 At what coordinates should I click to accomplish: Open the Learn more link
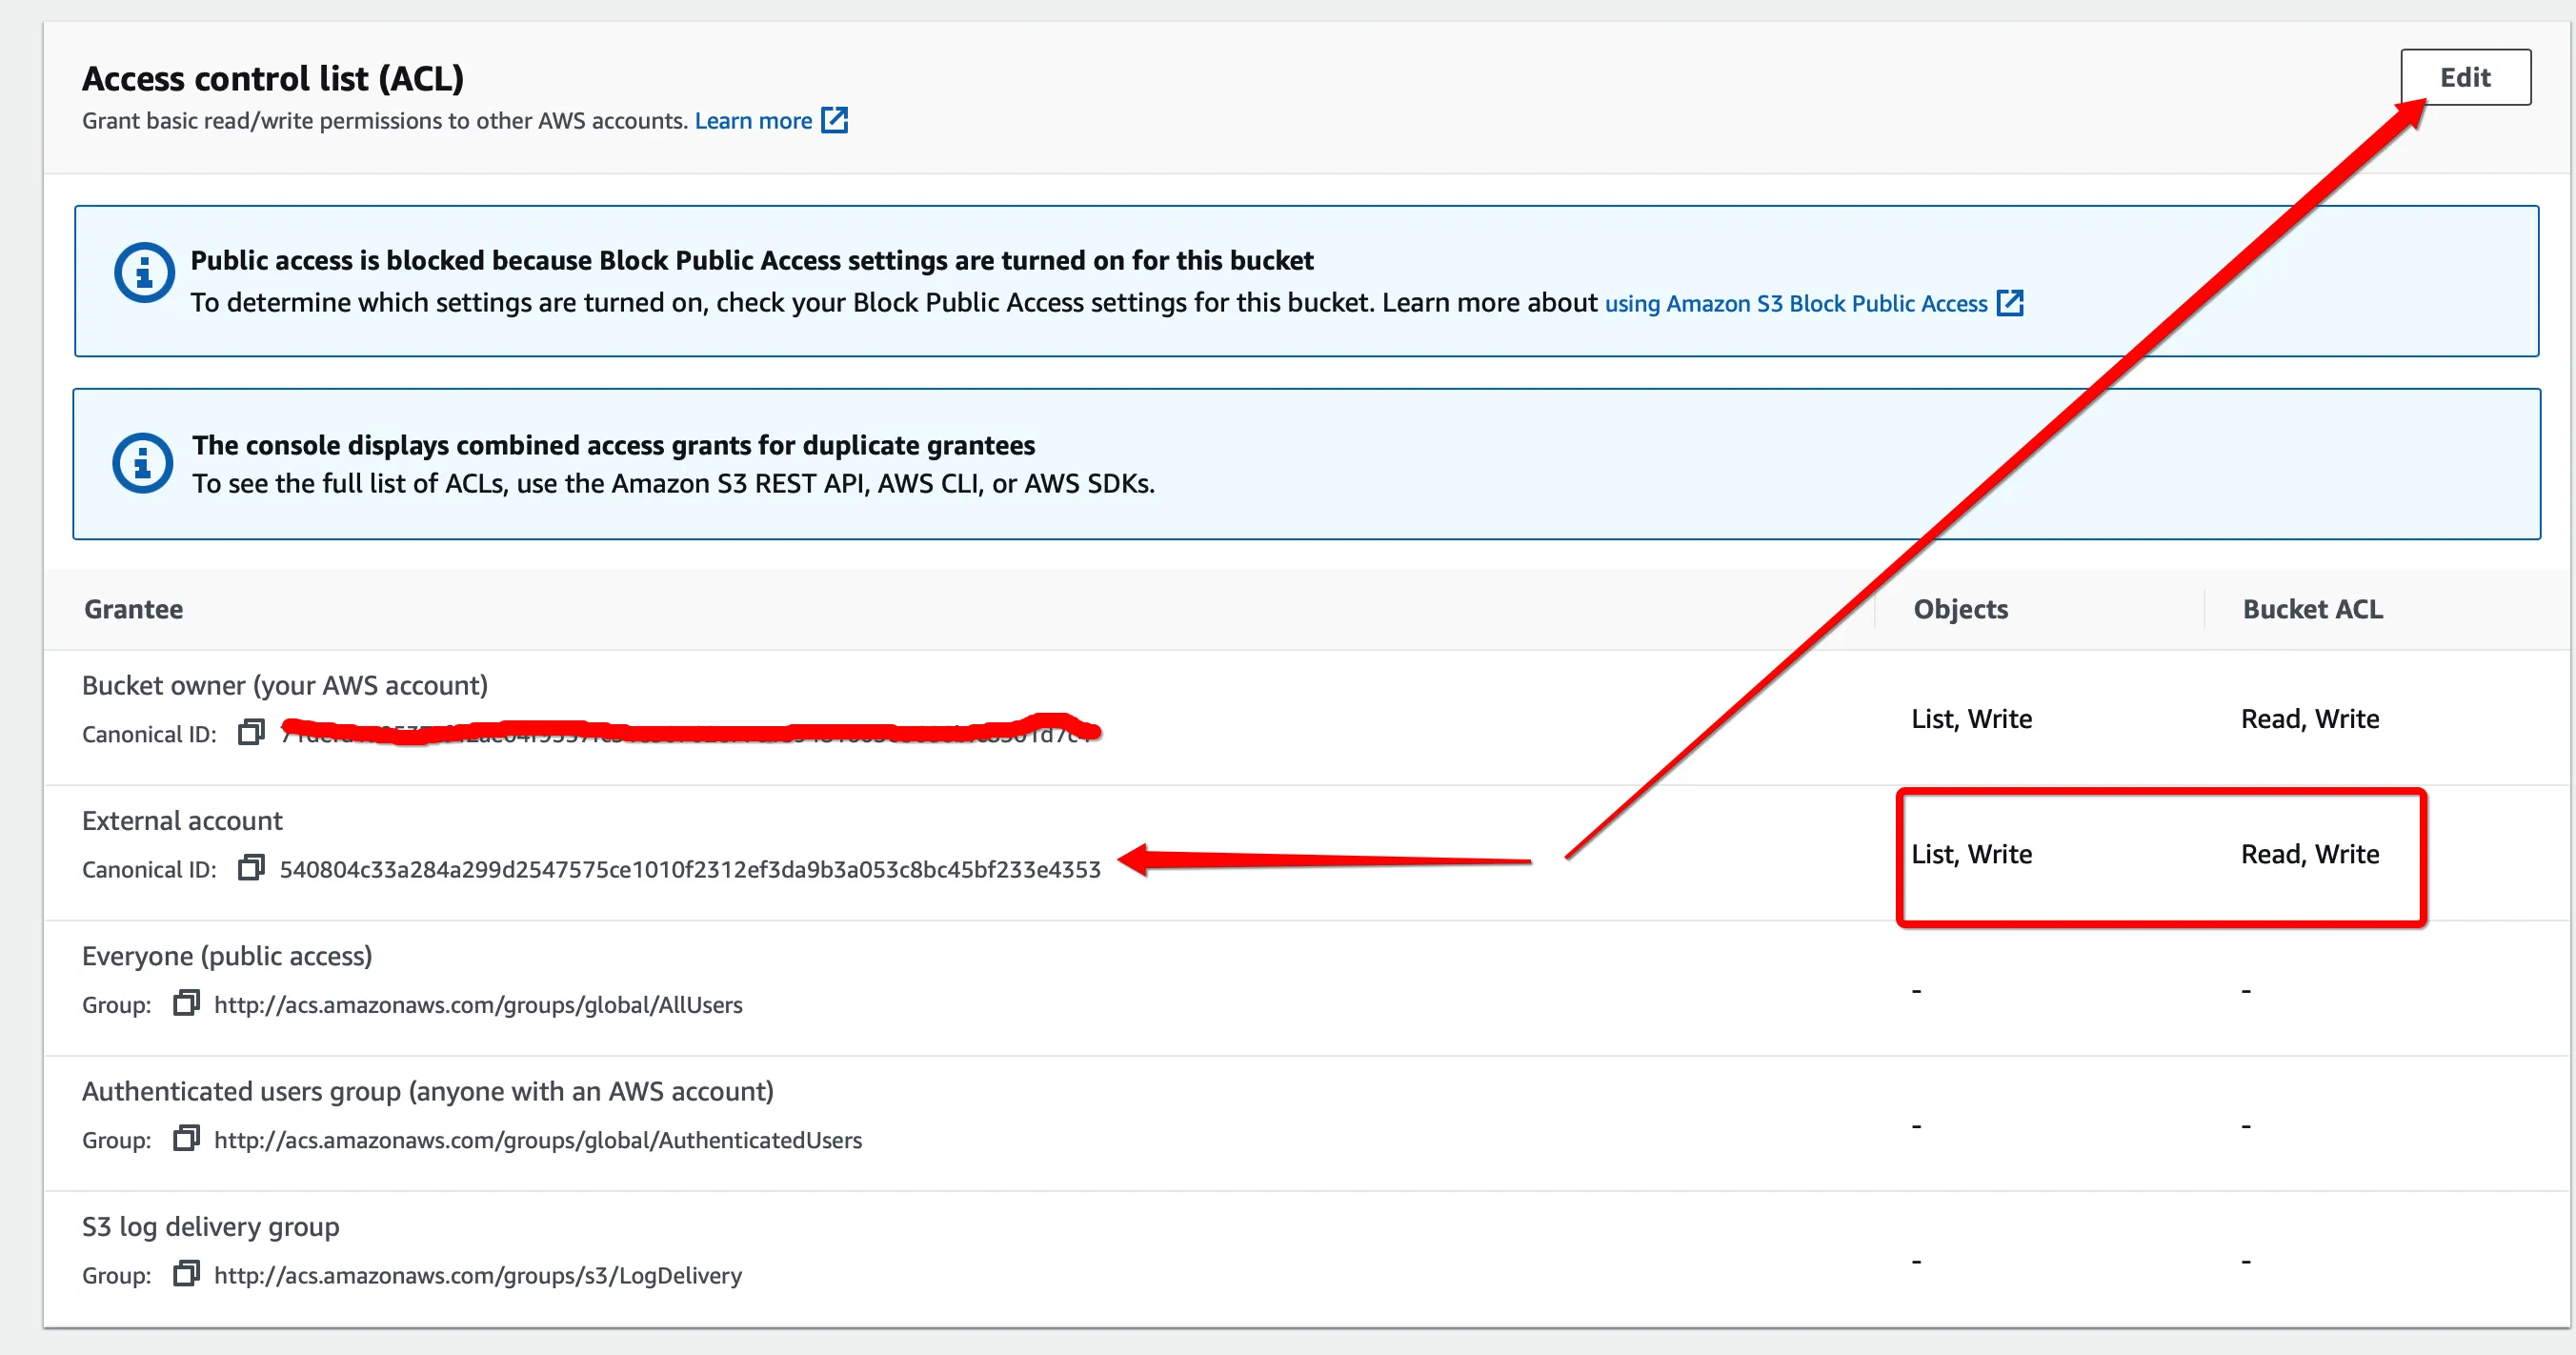[752, 121]
